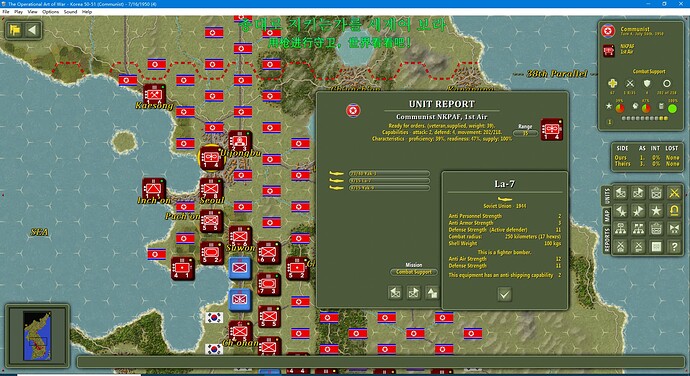This screenshot has width=690, height=376.
Task: Click previous unit icon in Unit Report
Action: pos(395,293)
